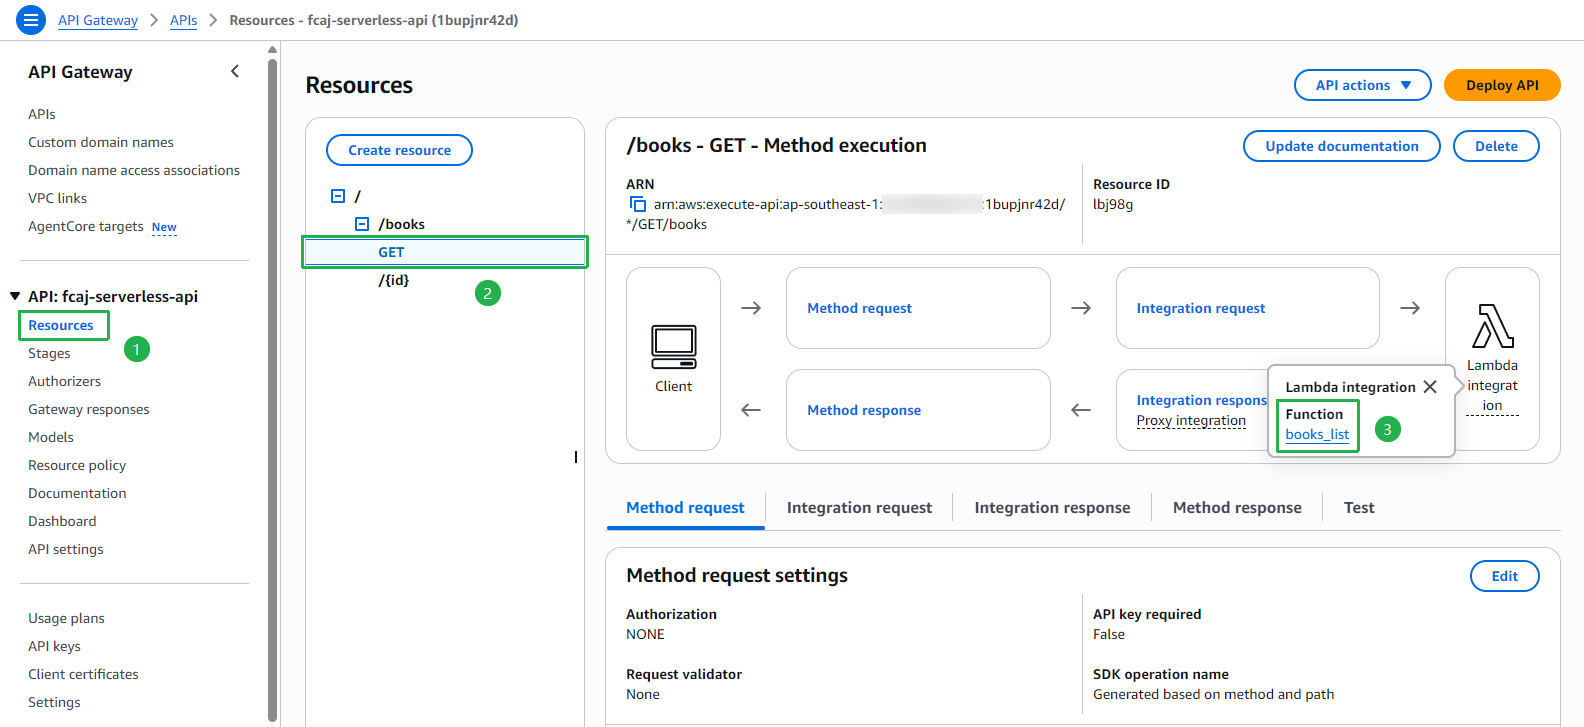Open Usage plans in the sidebar
Image resolution: width=1584 pixels, height=727 pixels.
(66, 618)
